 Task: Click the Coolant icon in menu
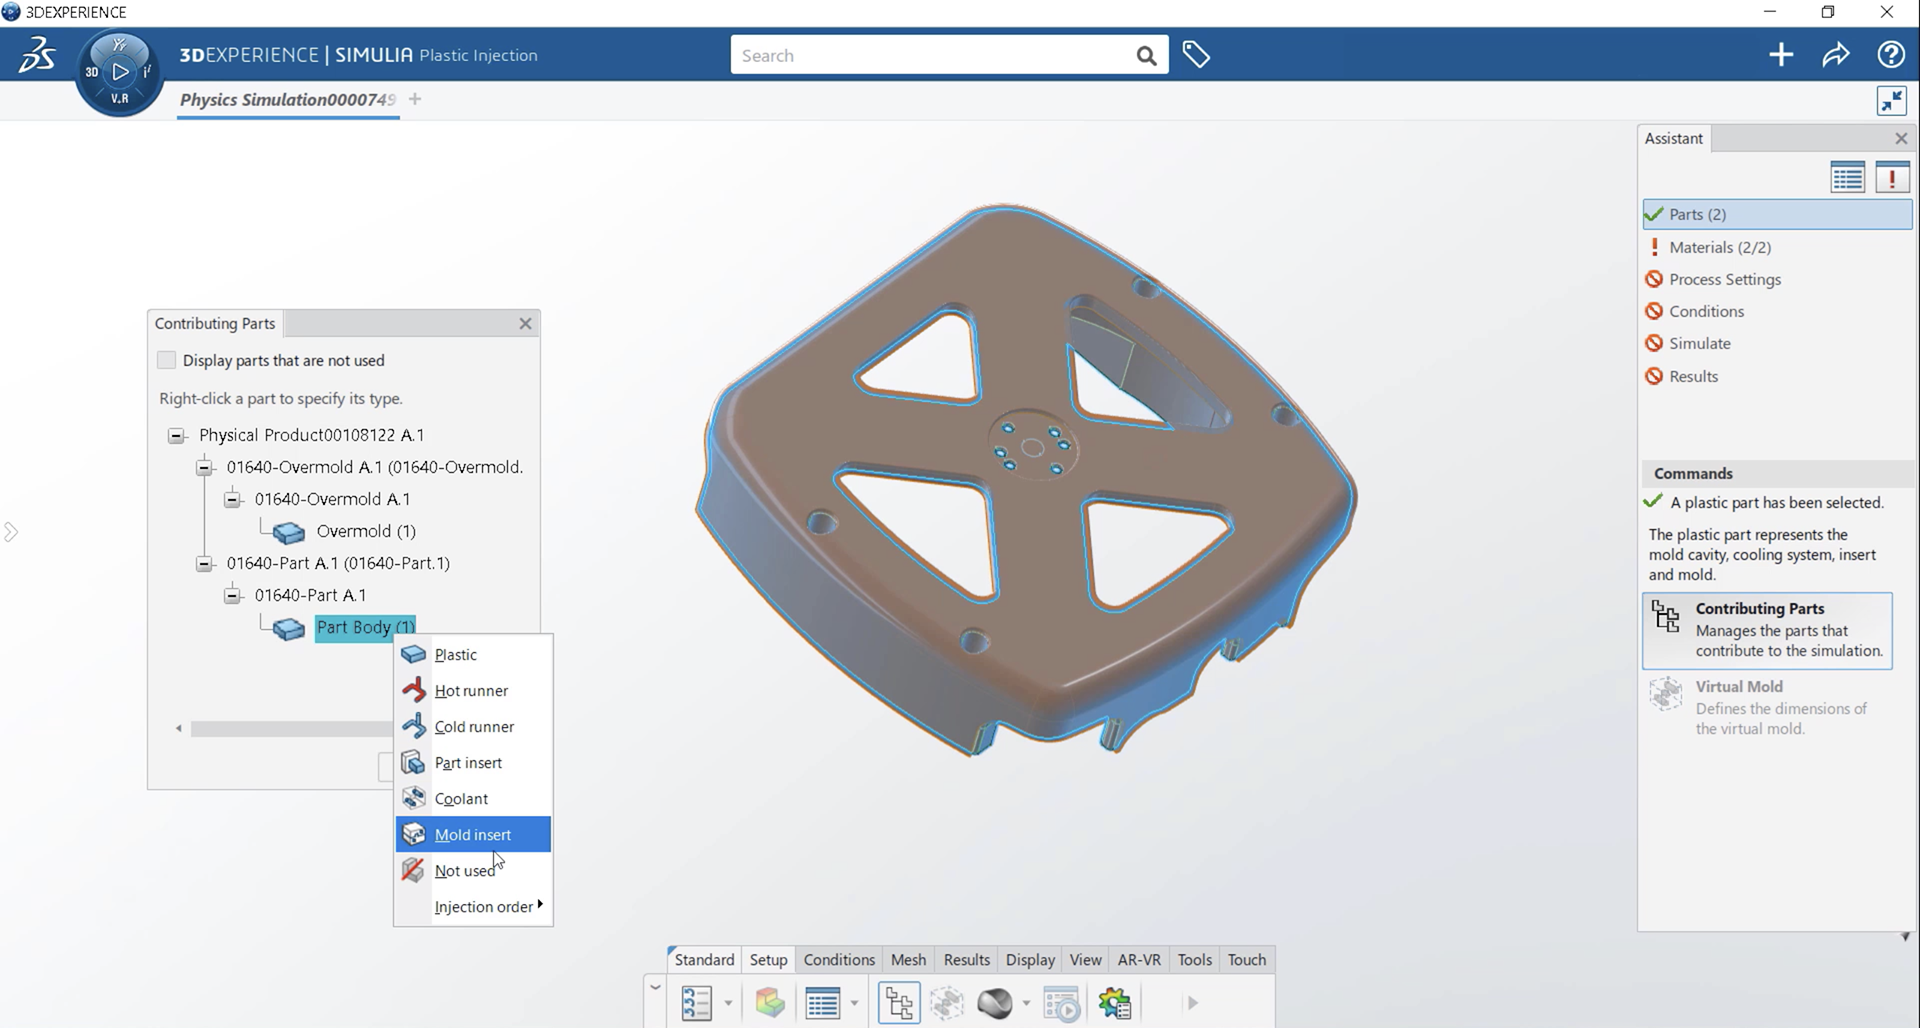pos(414,798)
